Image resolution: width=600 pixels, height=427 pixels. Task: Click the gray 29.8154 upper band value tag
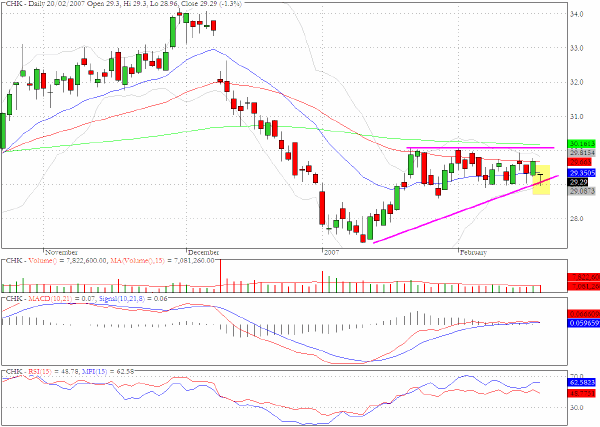click(582, 153)
